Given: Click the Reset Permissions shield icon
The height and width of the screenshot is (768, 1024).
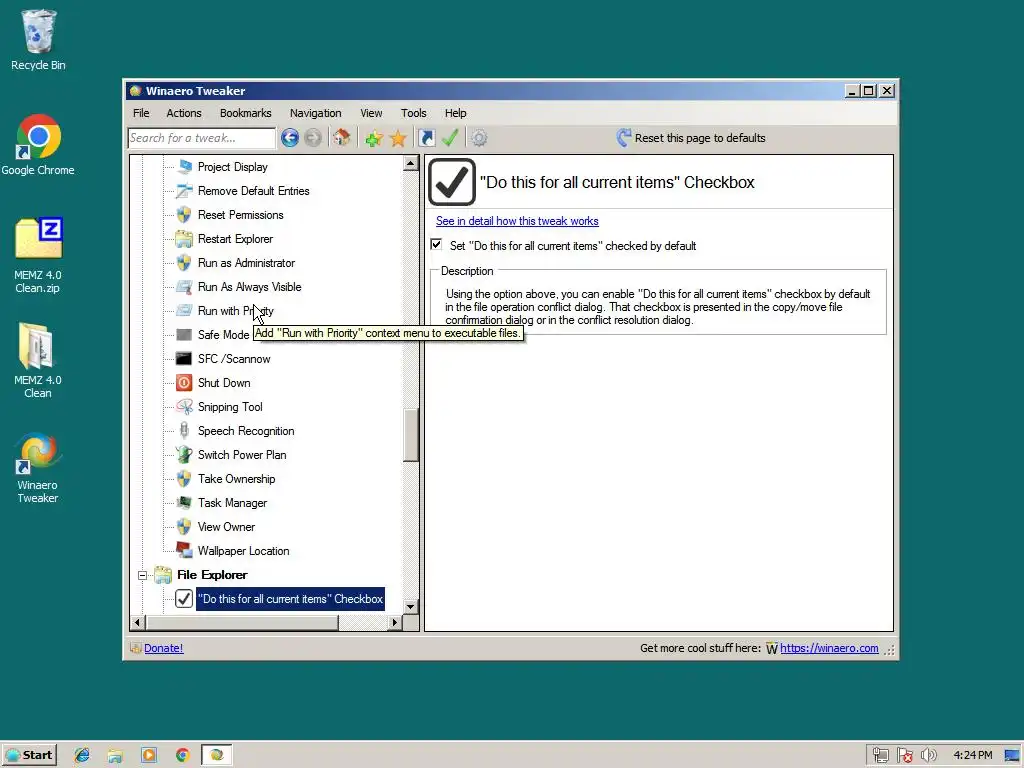Looking at the screenshot, I should click(x=184, y=215).
